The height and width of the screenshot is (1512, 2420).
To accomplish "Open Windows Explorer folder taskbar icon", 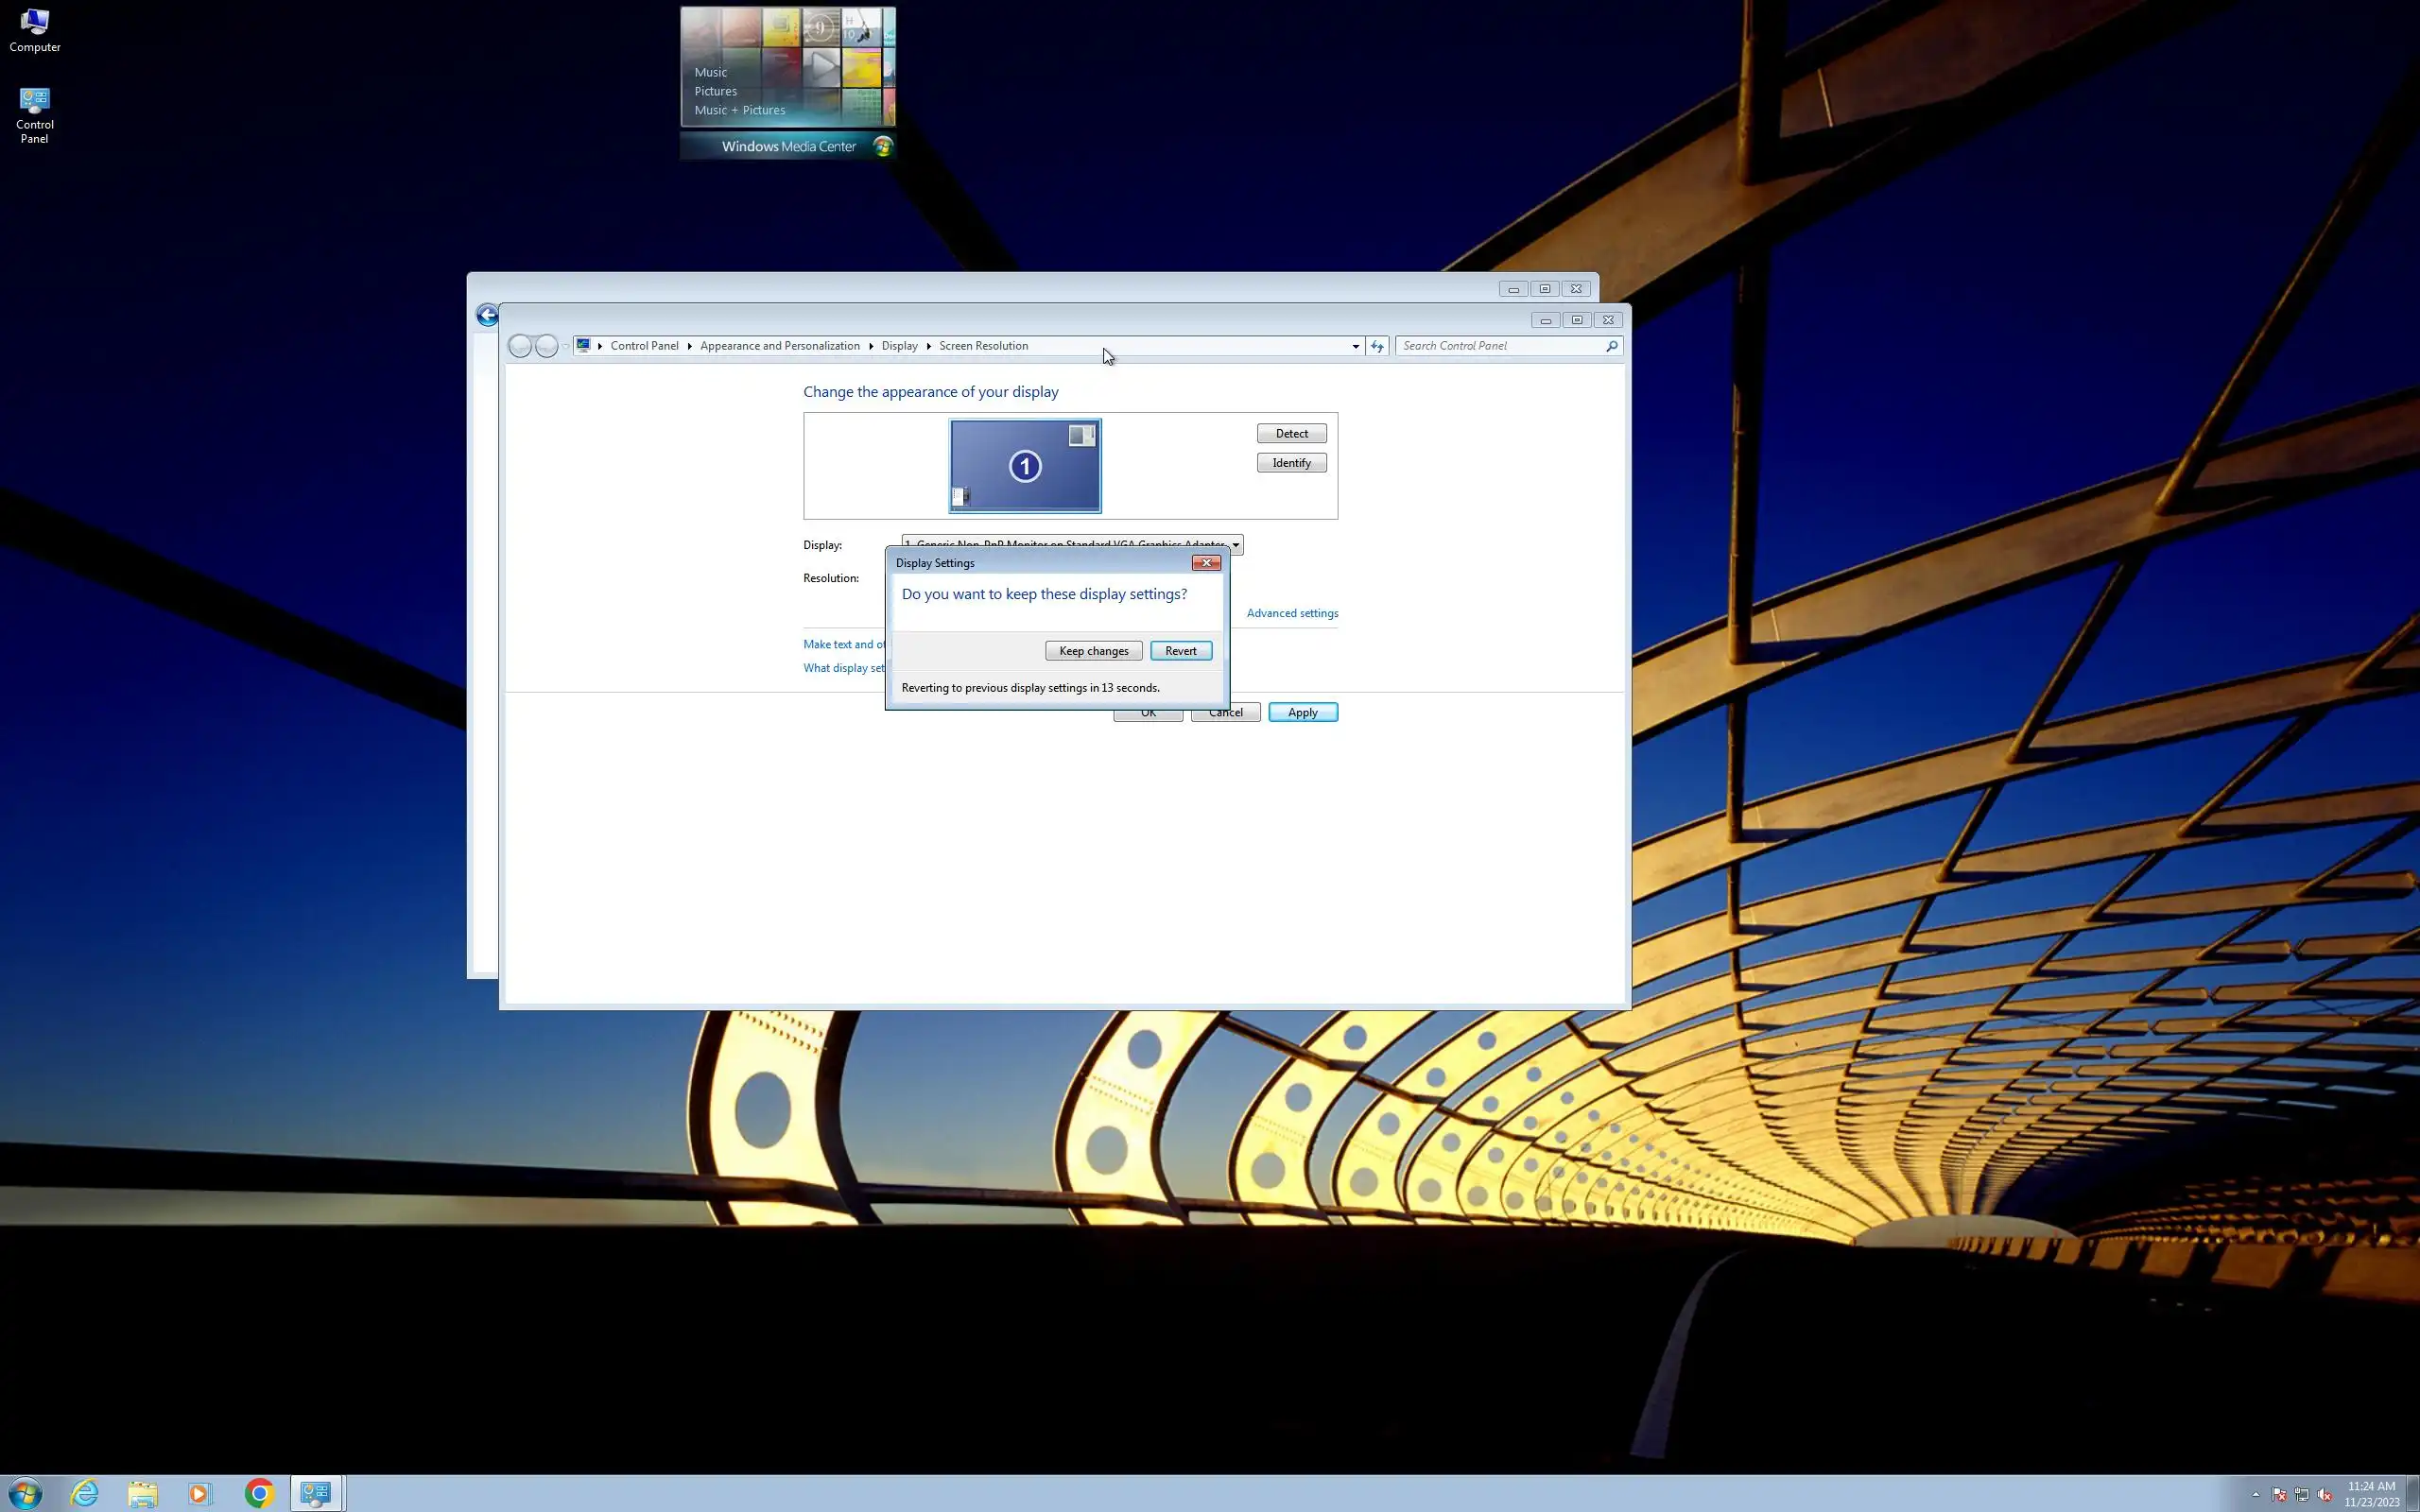I will 143,1493.
